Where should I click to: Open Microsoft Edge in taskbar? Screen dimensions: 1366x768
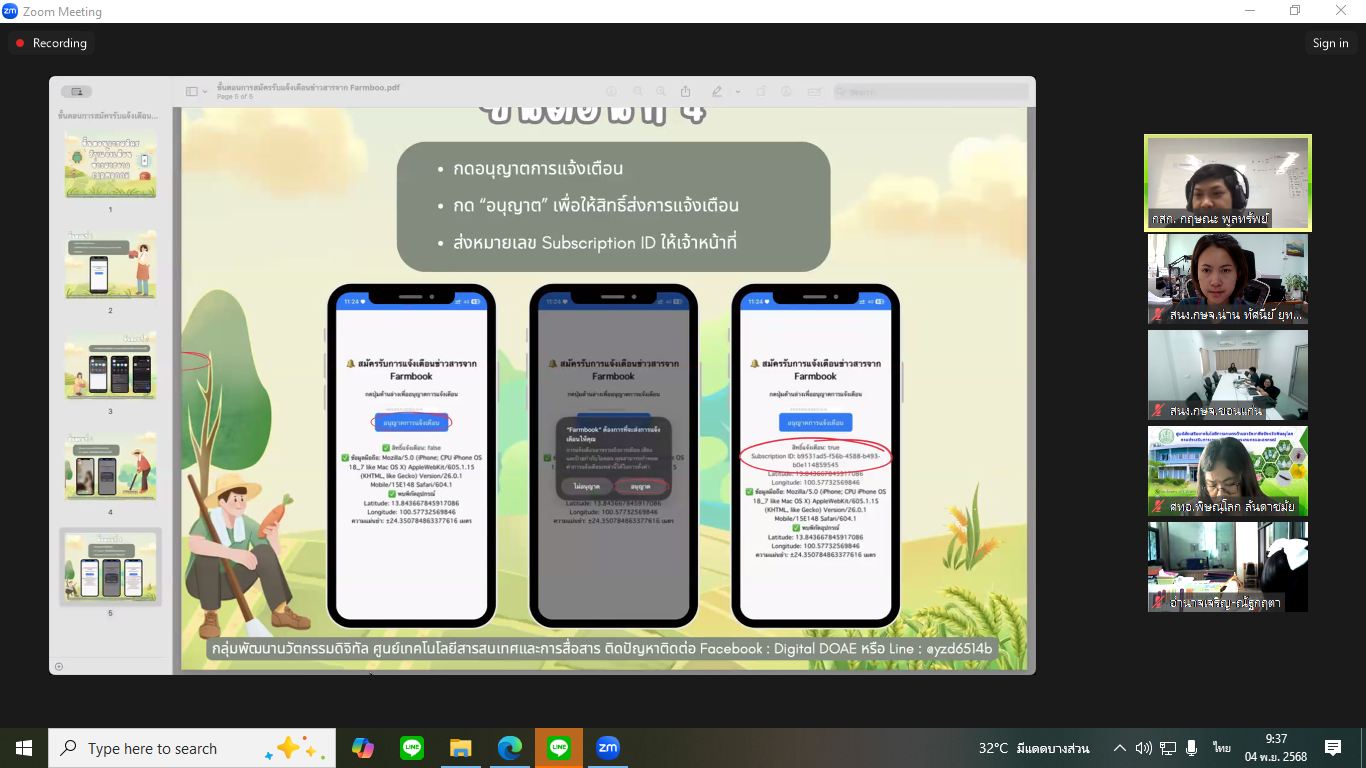510,748
